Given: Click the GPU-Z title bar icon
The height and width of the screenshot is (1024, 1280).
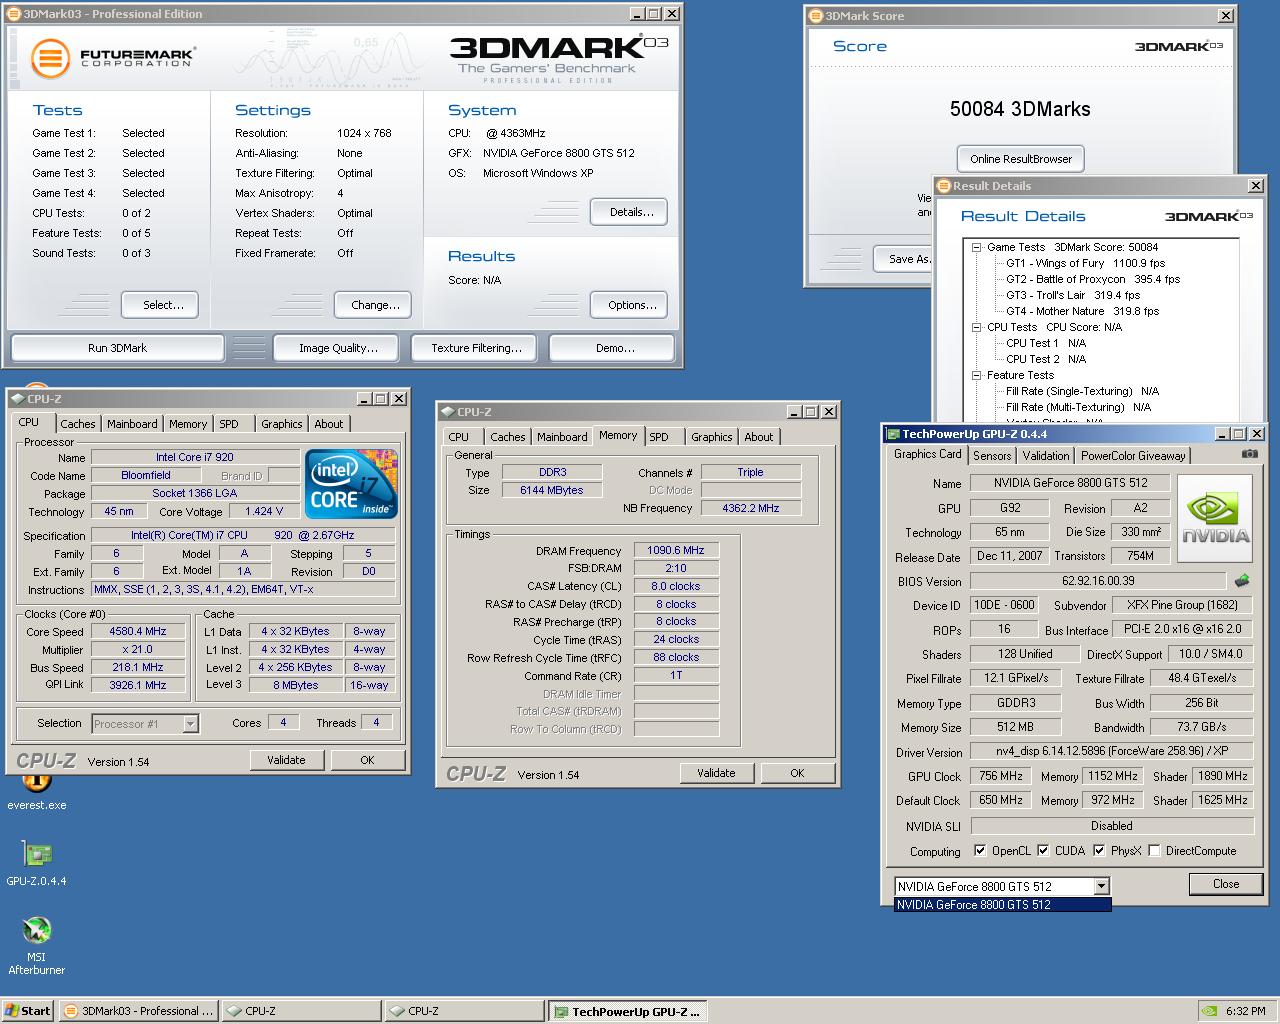Looking at the screenshot, I should click(893, 434).
